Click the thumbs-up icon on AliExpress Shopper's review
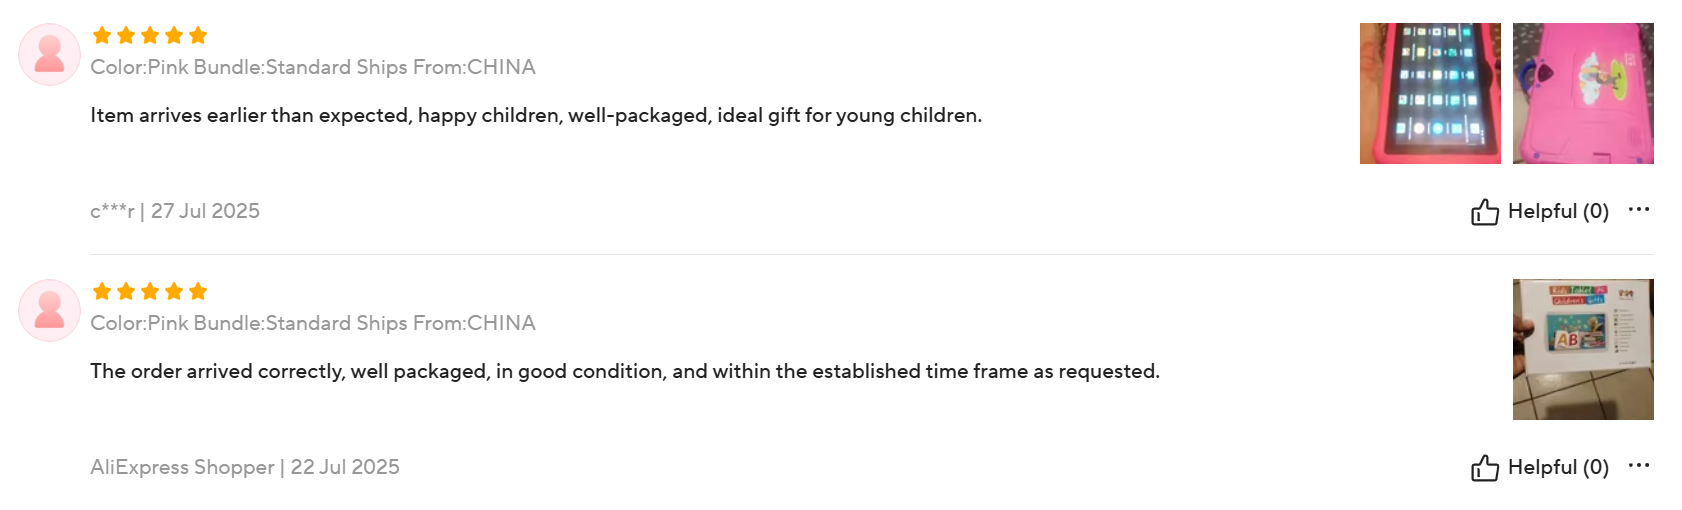 tap(1485, 467)
